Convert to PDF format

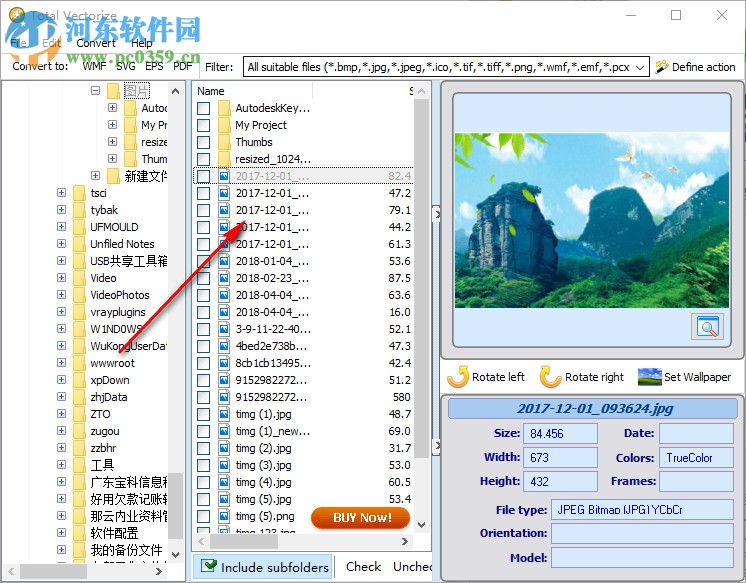click(183, 66)
